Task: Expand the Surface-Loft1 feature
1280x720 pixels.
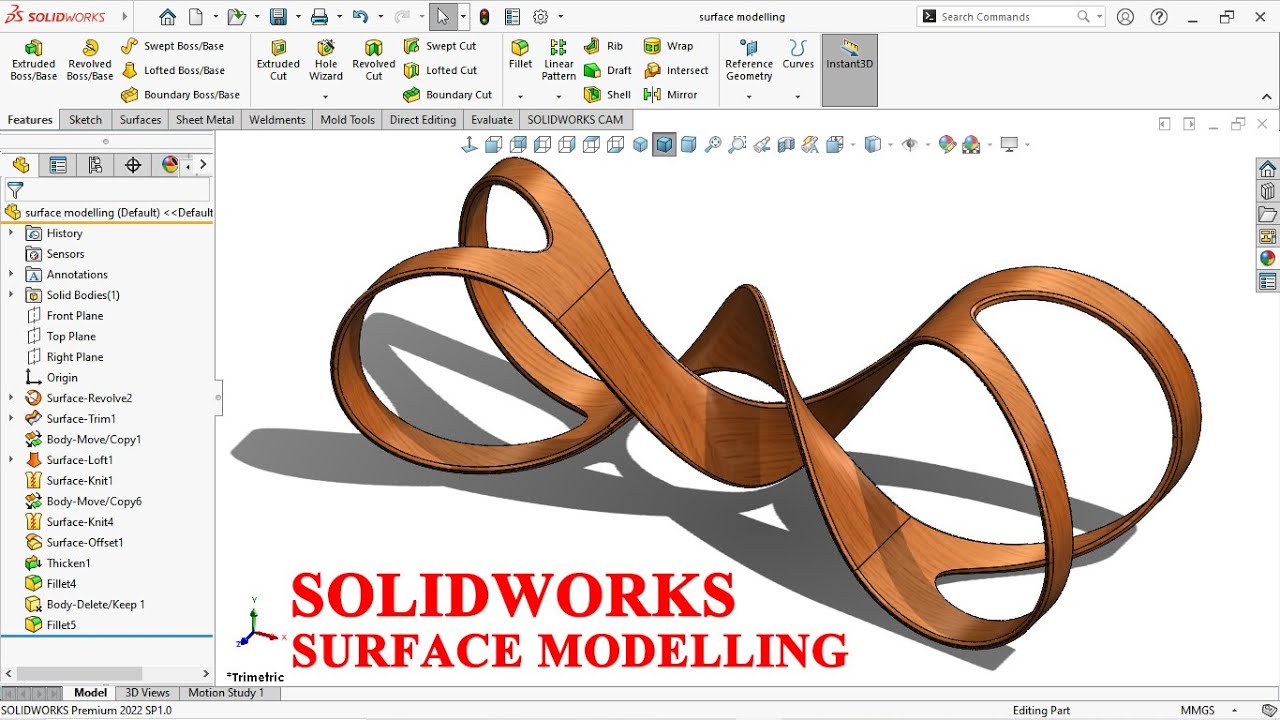Action: (11, 460)
